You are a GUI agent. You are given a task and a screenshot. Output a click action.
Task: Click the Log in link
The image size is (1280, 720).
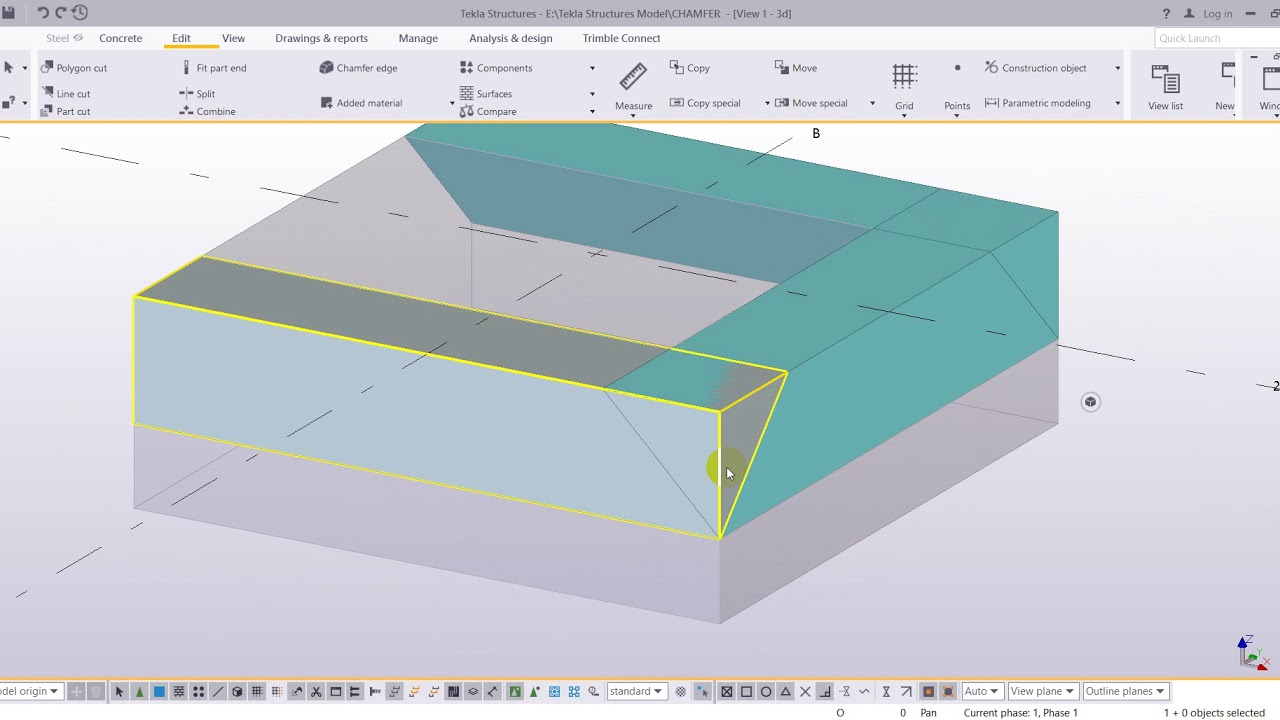click(1218, 14)
